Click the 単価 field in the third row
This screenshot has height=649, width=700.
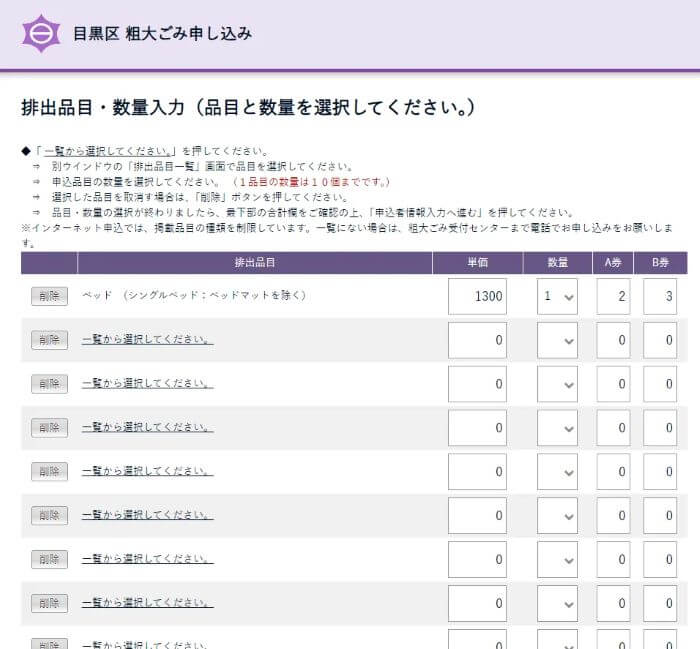(x=477, y=384)
